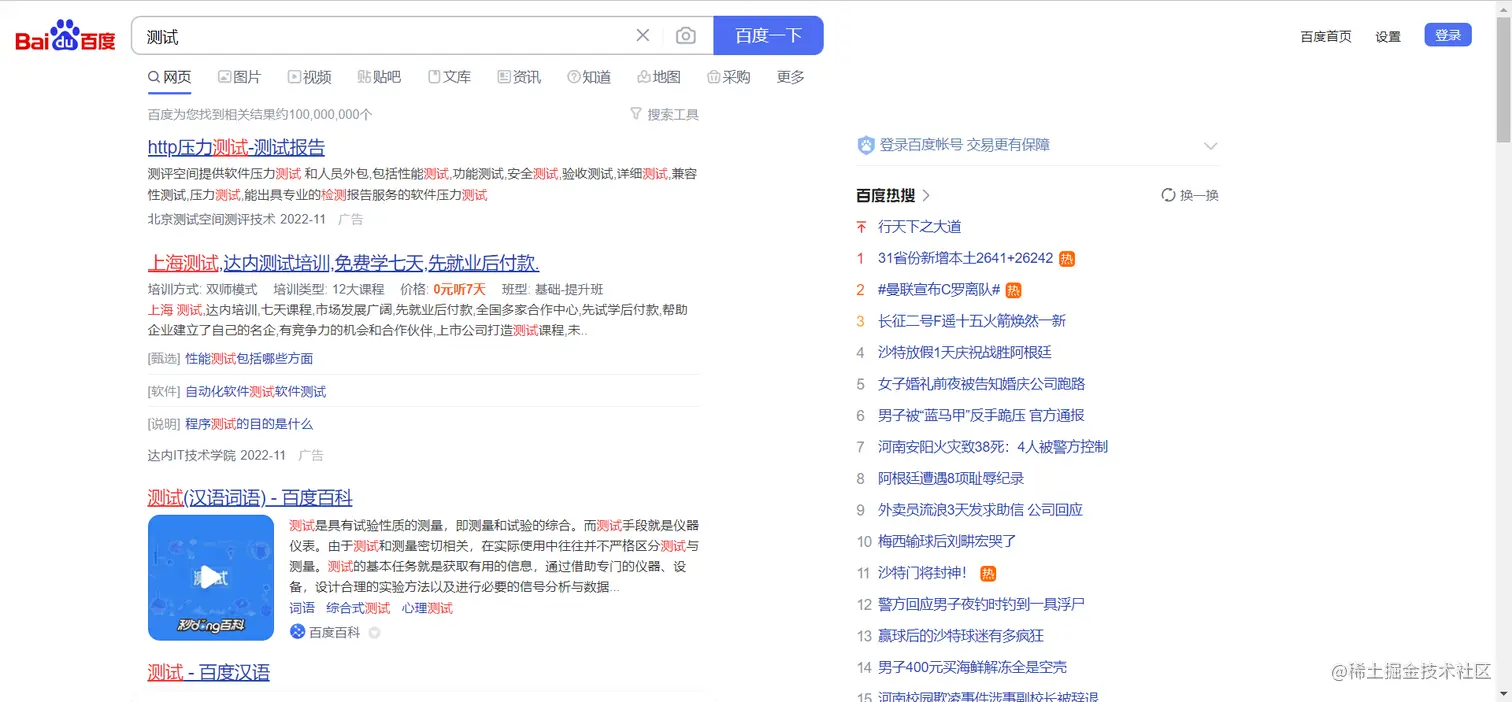The height and width of the screenshot is (702, 1512).
Task: Switch to the 资讯 tab
Action: (x=519, y=77)
